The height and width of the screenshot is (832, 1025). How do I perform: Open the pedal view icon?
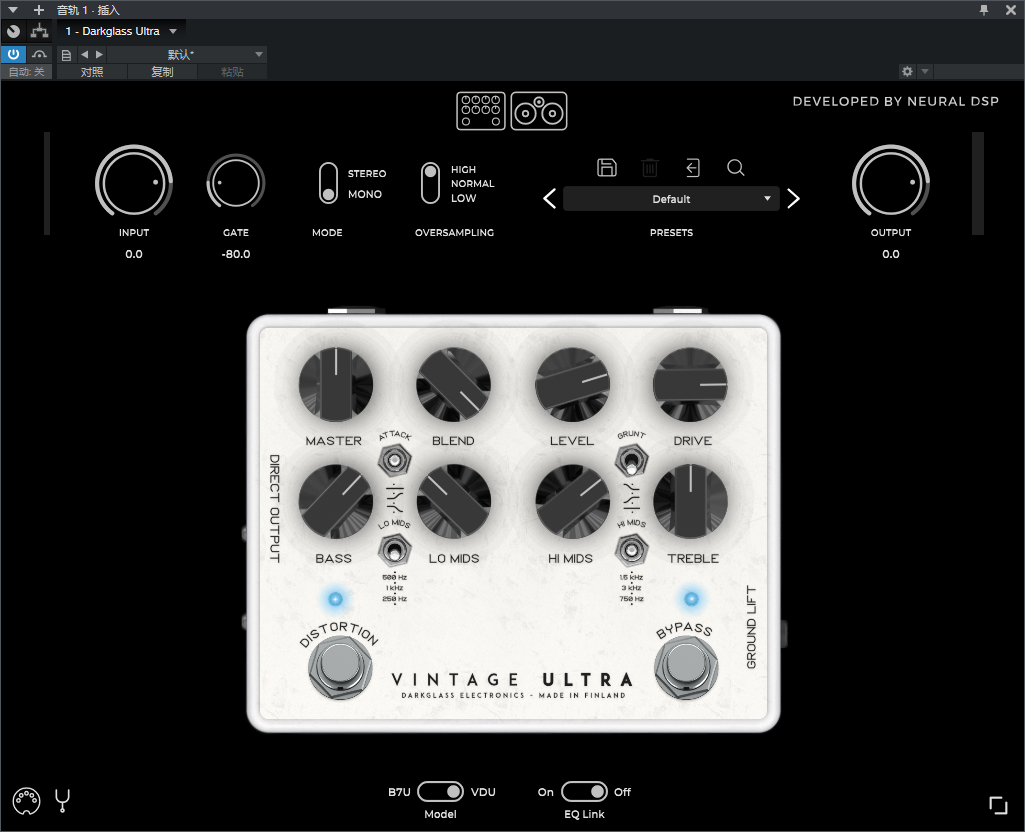[480, 111]
